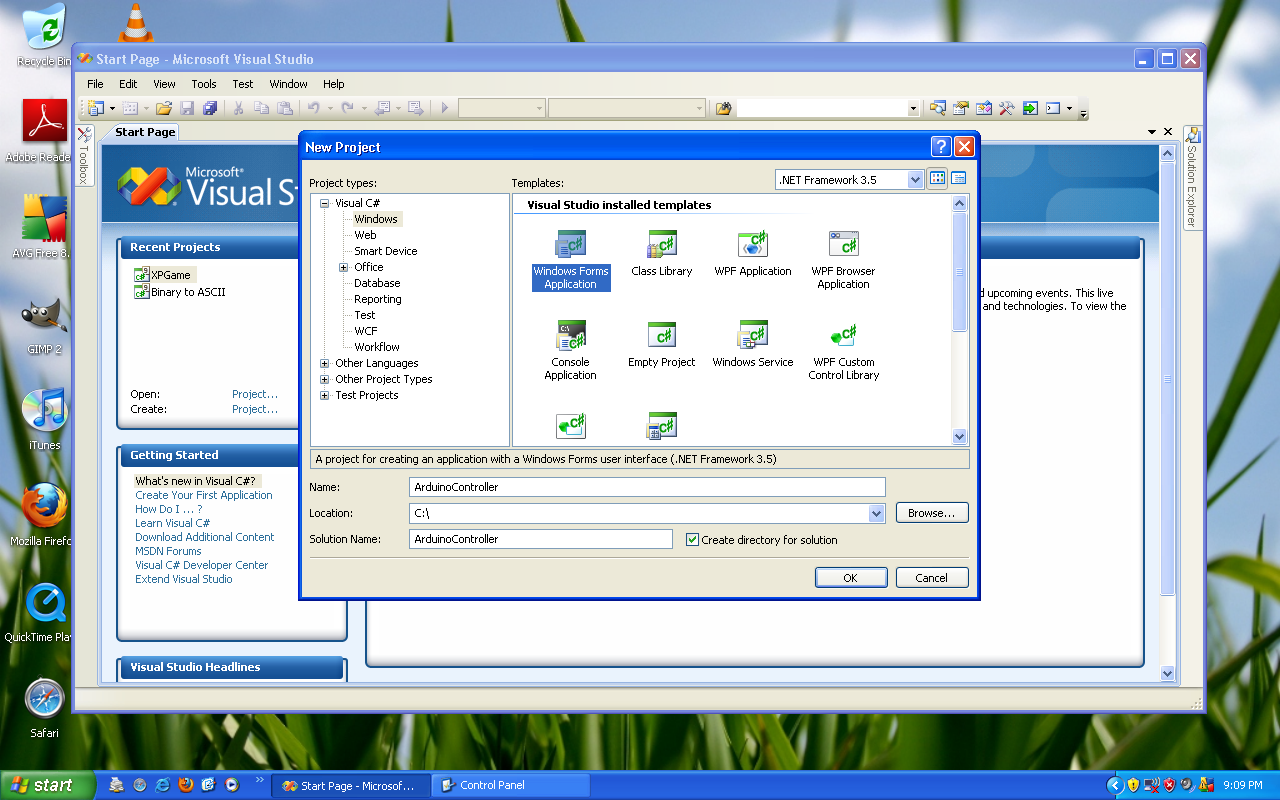The width and height of the screenshot is (1280, 800).
Task: Uncheck Create directory for solution
Action: 692,540
